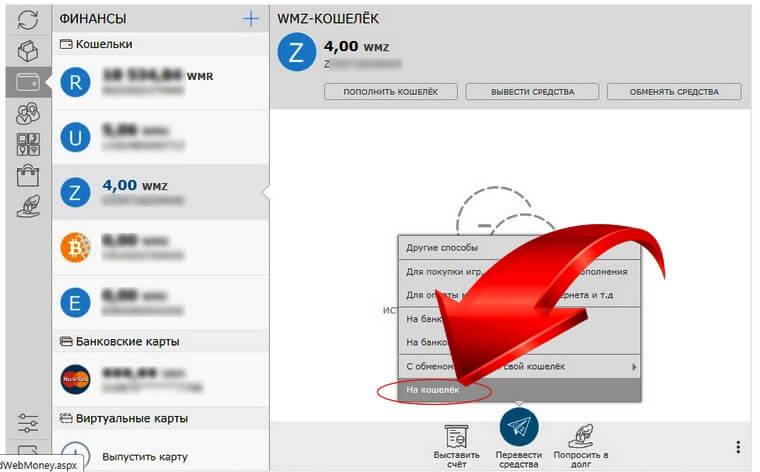Expand С обменом на свой кошелёк submenu arrow
This screenshot has width=760, height=472.
coord(634,367)
